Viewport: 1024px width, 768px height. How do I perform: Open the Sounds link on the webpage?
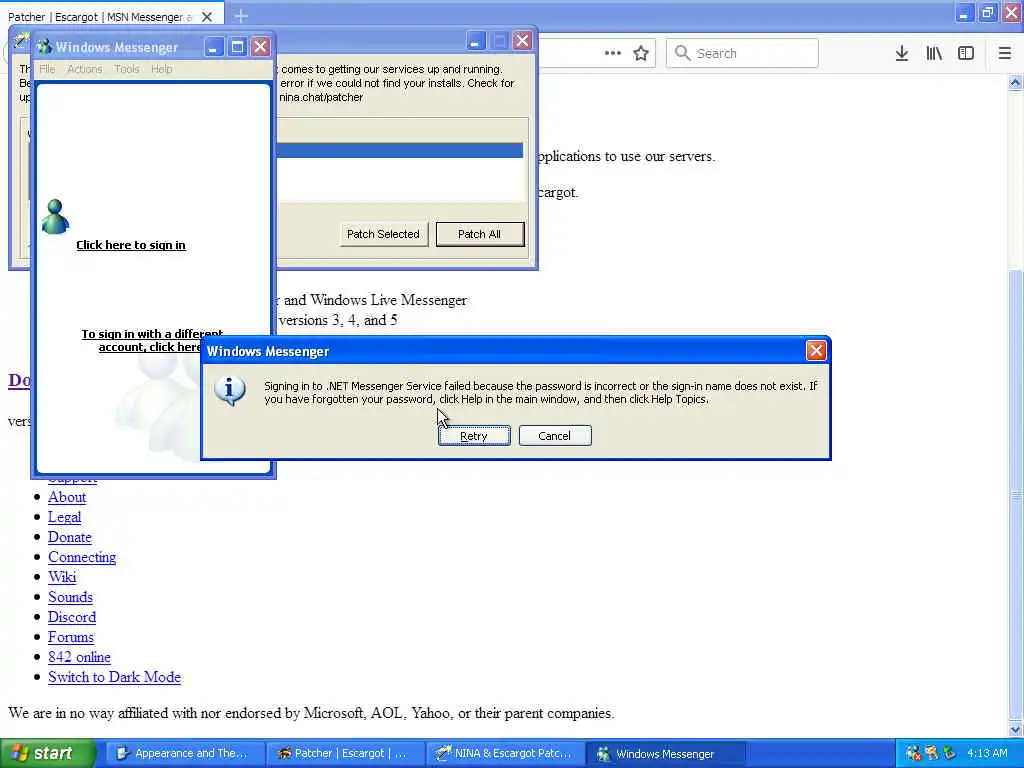tap(71, 598)
